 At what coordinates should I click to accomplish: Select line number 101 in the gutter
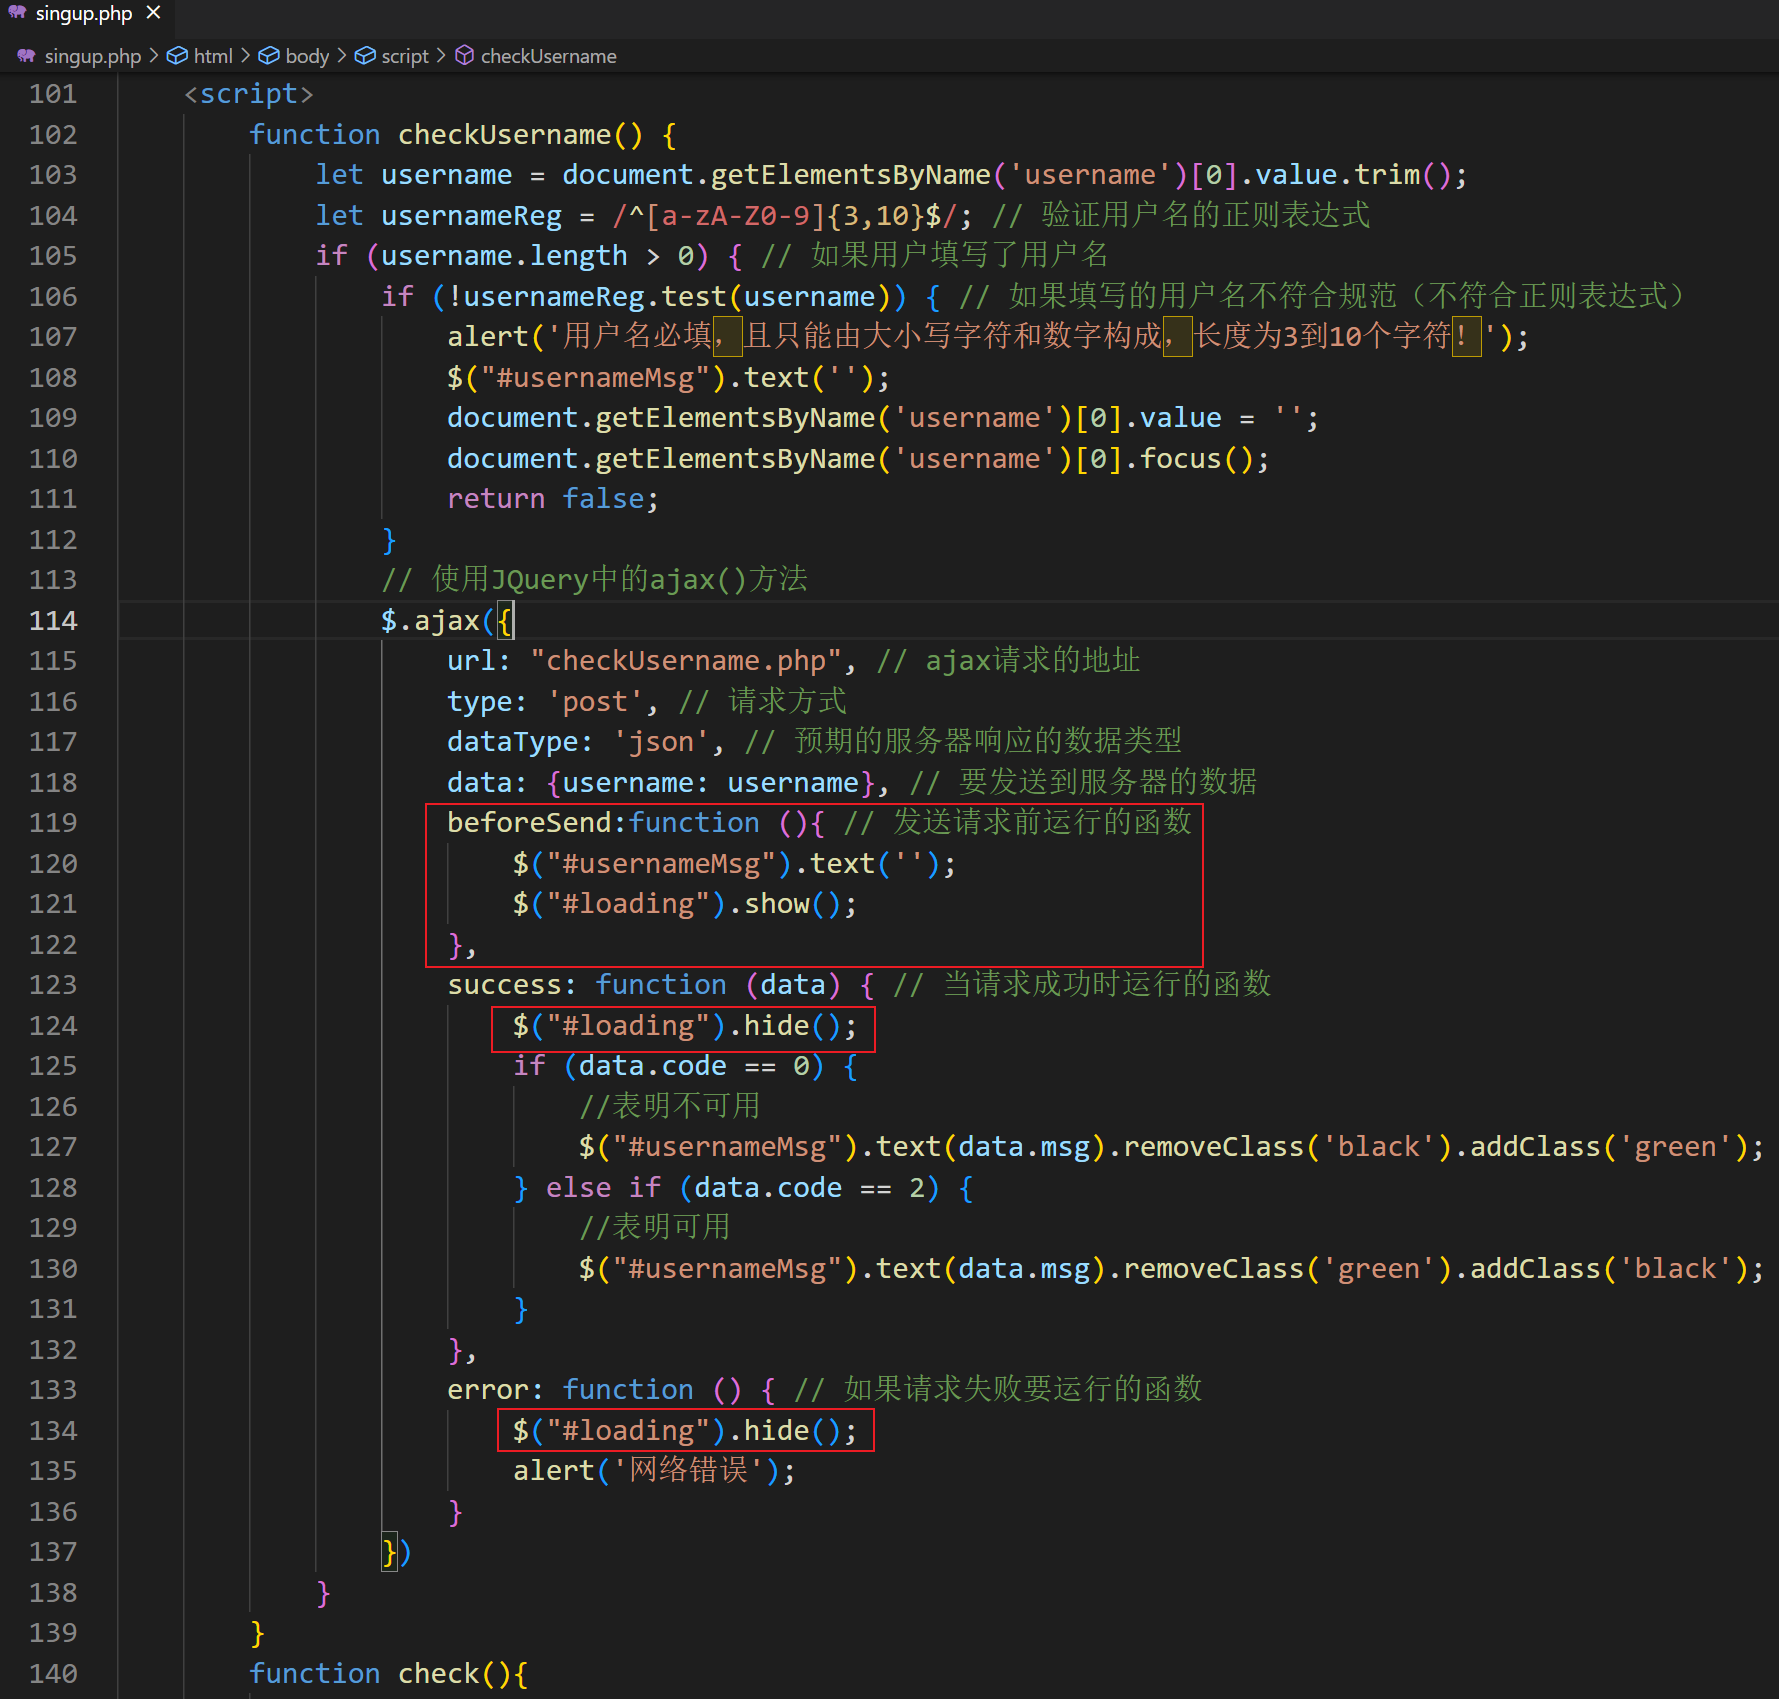click(53, 94)
